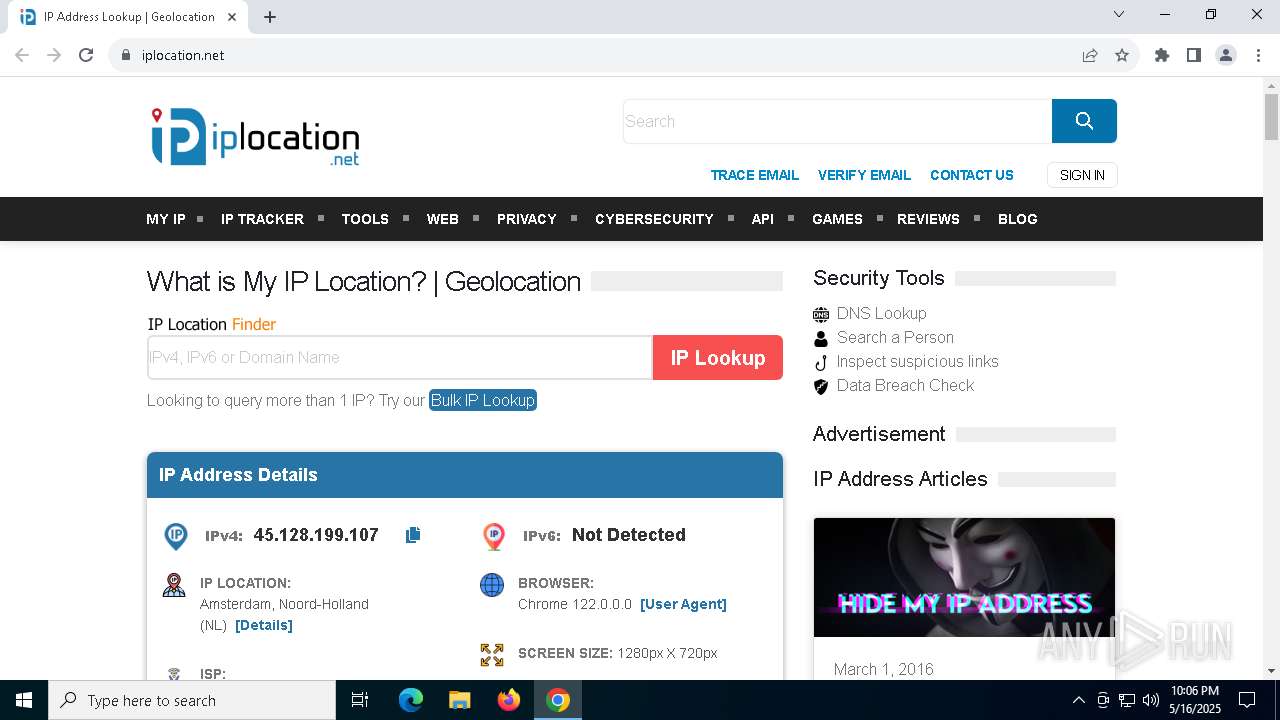Click the Search a Person icon
The image size is (1280, 720).
pos(821,338)
